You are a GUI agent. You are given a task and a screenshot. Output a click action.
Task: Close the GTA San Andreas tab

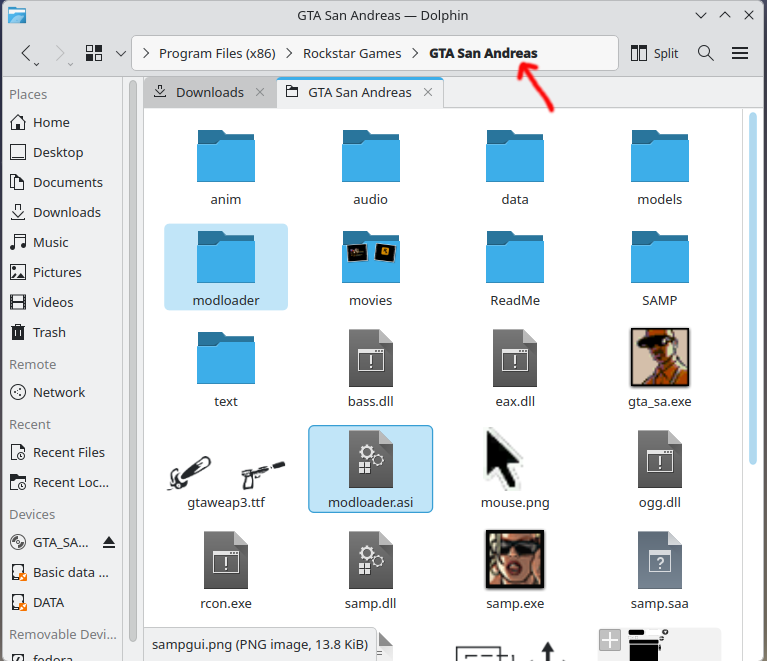coord(428,92)
